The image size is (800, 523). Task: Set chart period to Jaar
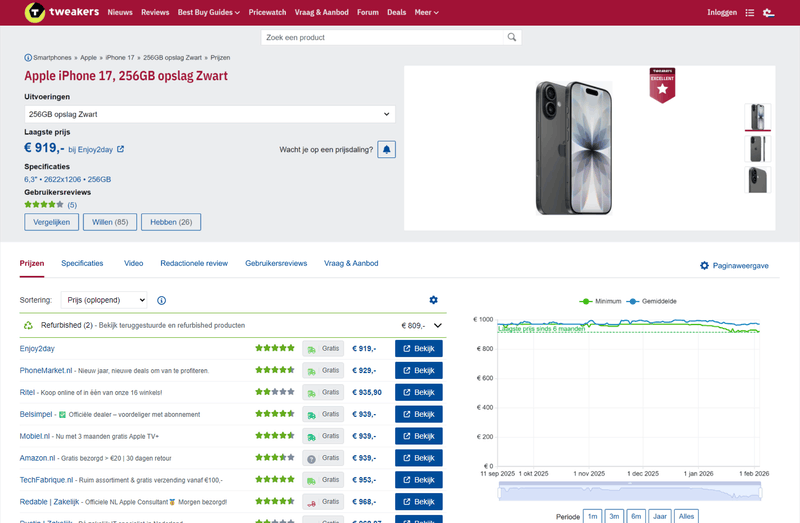click(660, 516)
